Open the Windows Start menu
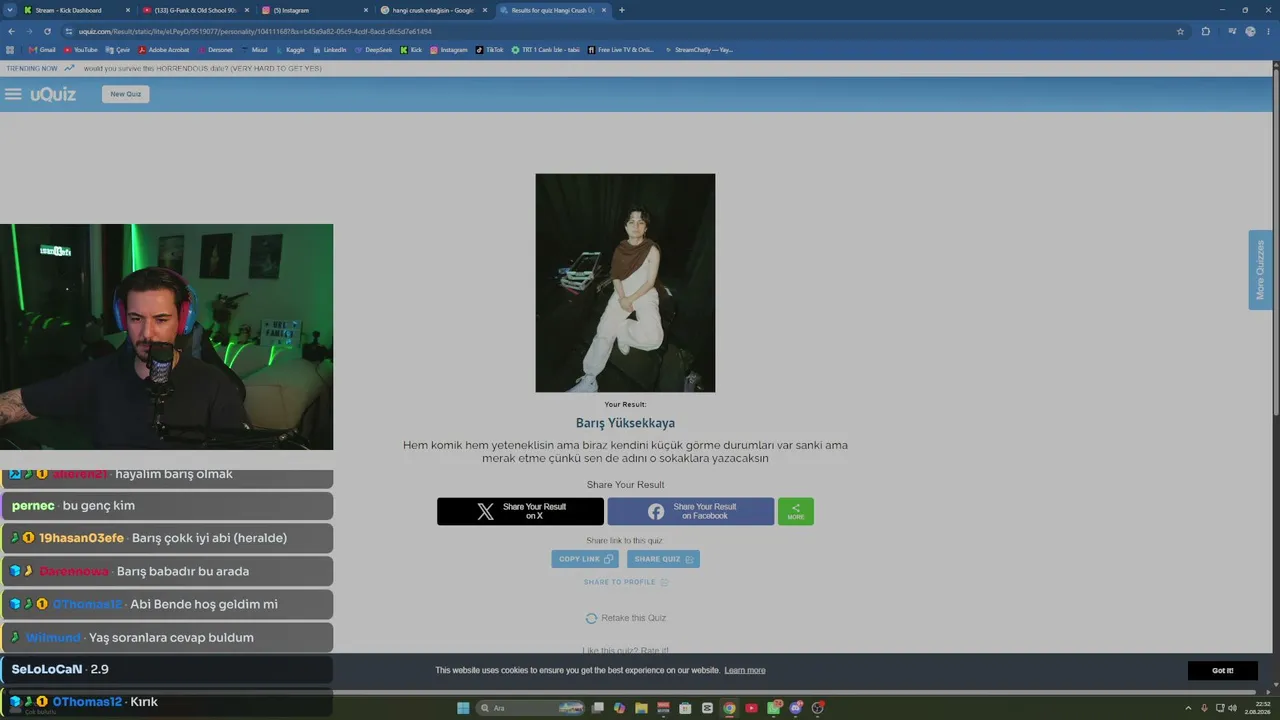This screenshot has height=720, width=1280. (463, 708)
